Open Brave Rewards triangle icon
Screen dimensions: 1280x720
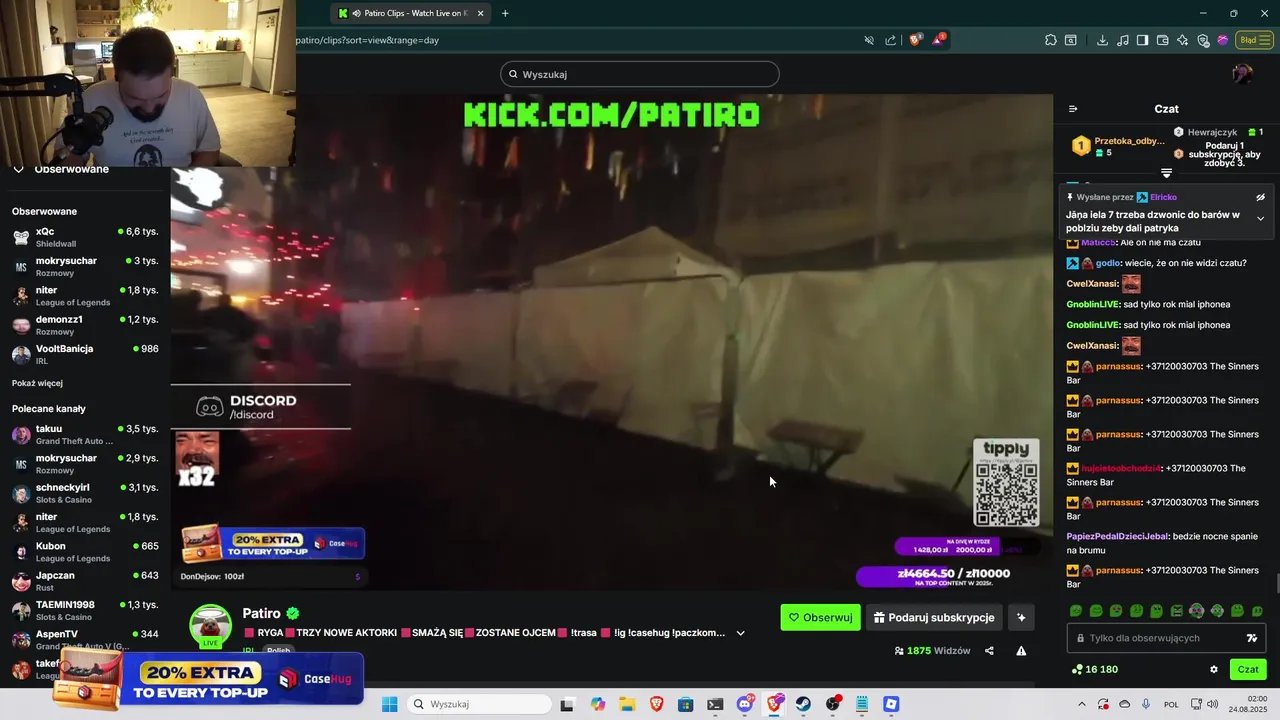tap(938, 40)
